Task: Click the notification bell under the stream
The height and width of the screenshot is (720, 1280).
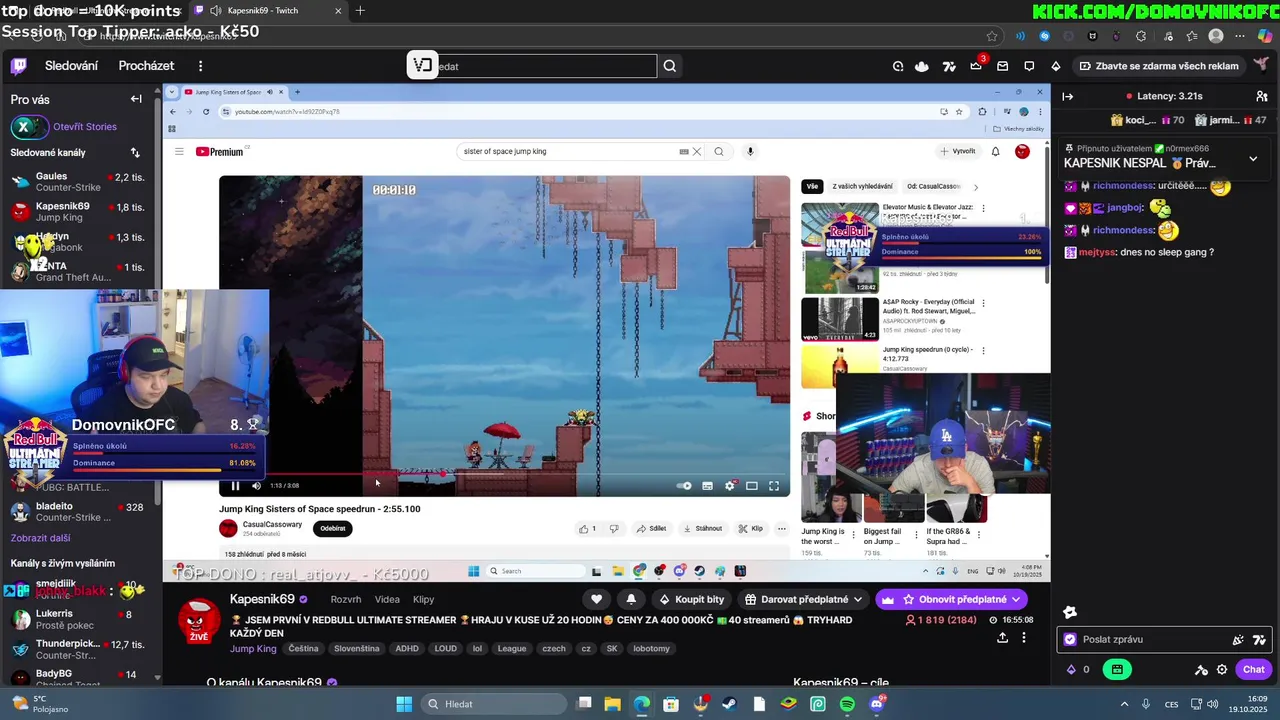Action: (x=631, y=599)
